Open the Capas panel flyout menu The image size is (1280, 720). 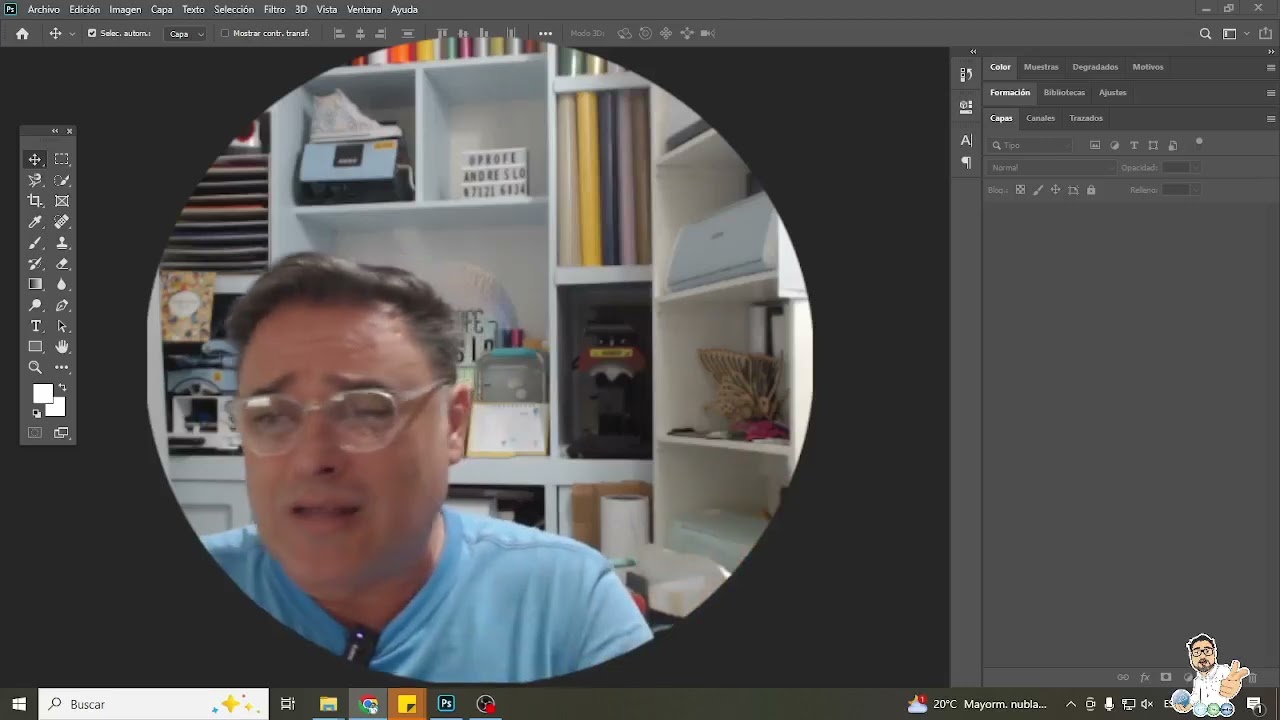coord(1271,118)
